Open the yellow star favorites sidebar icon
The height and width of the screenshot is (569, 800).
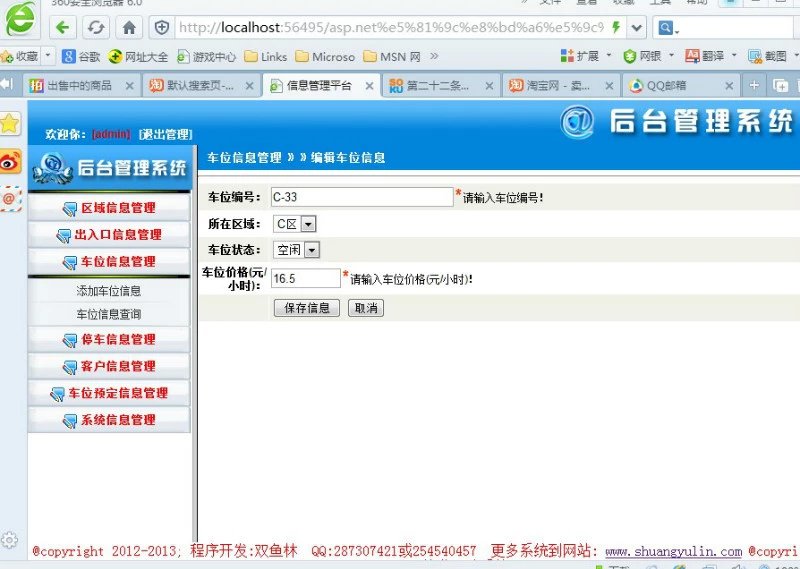10,123
